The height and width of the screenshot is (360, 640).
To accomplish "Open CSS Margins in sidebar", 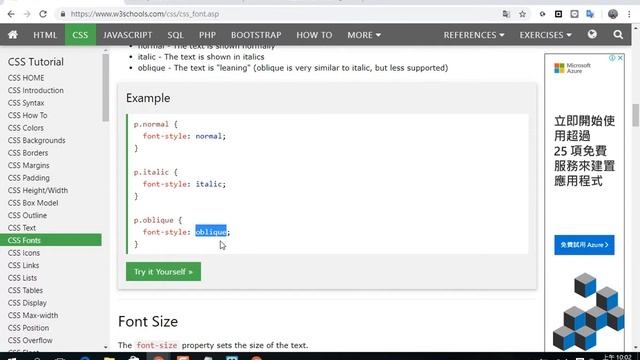I will point(29,165).
